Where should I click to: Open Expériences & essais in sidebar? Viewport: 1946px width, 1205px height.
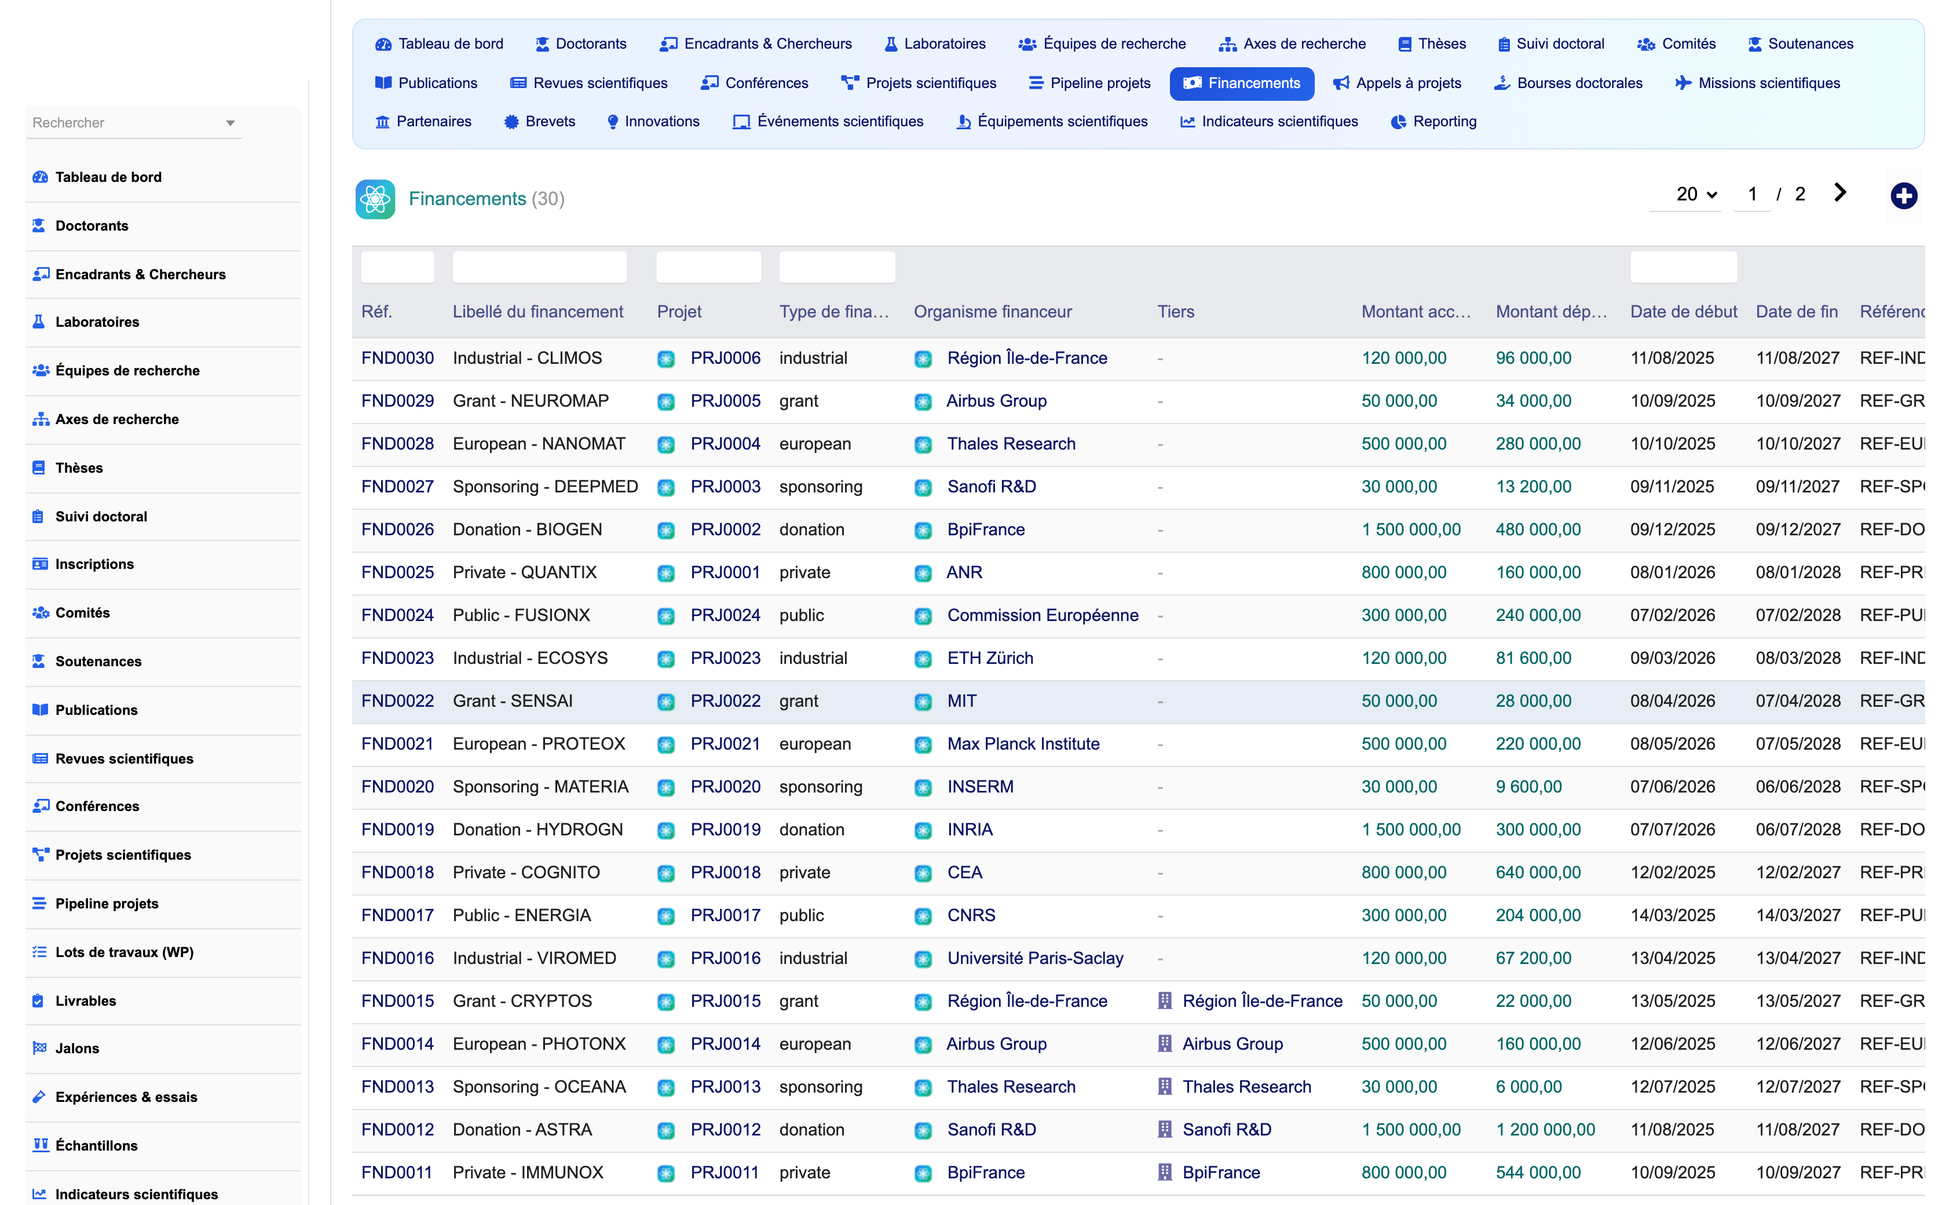pyautogui.click(x=126, y=1097)
